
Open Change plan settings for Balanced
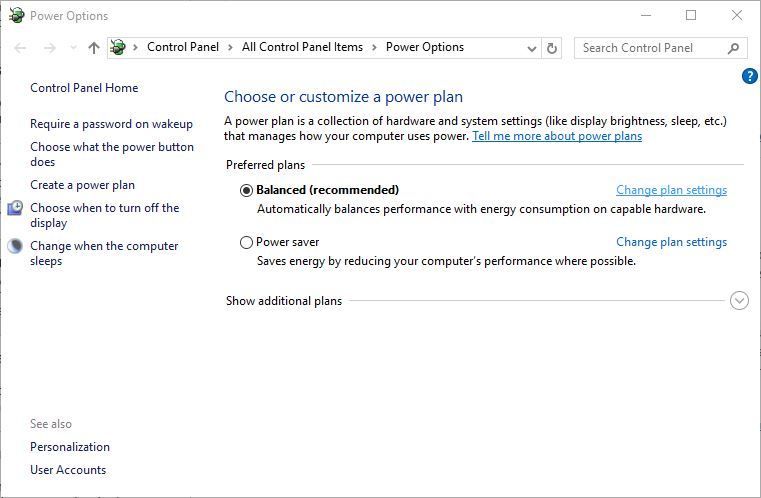coord(671,190)
